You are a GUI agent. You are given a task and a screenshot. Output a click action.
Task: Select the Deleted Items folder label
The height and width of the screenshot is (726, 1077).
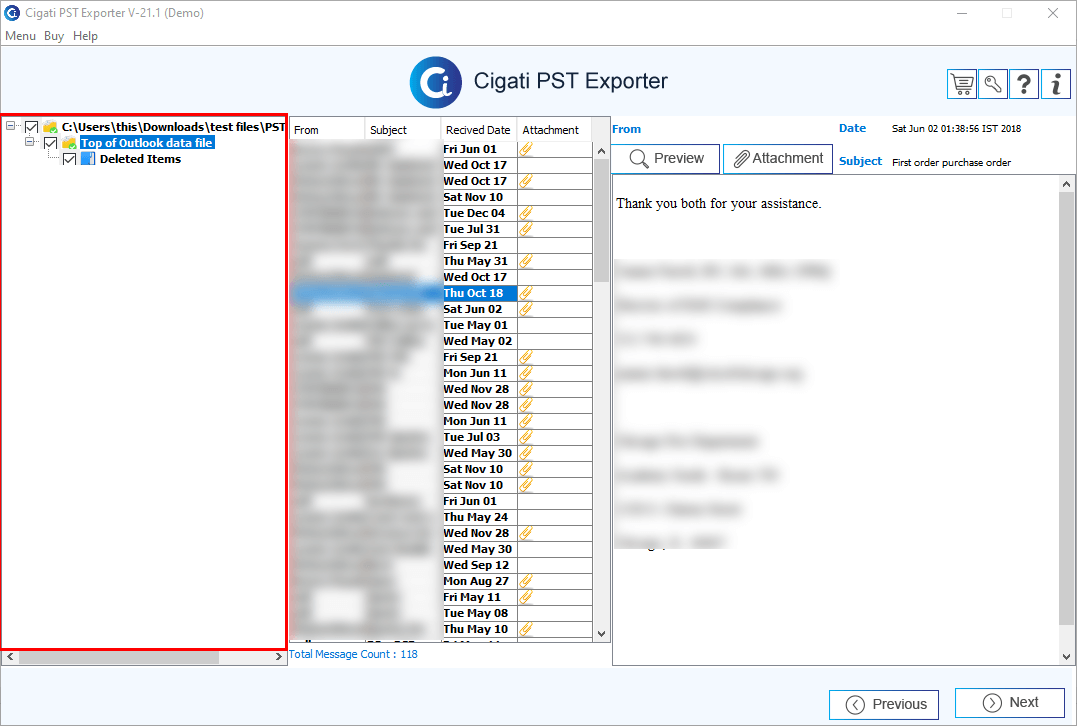click(140, 159)
